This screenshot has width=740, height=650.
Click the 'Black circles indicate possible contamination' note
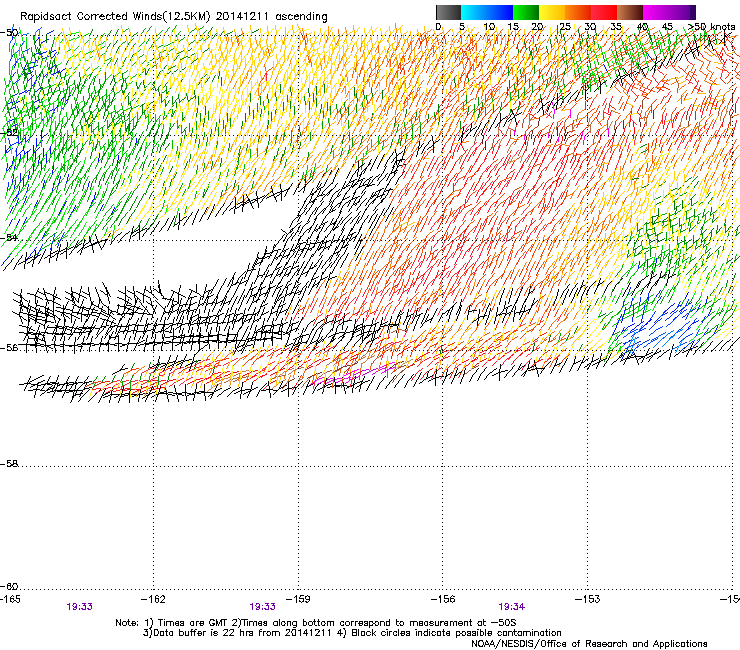click(x=450, y=633)
